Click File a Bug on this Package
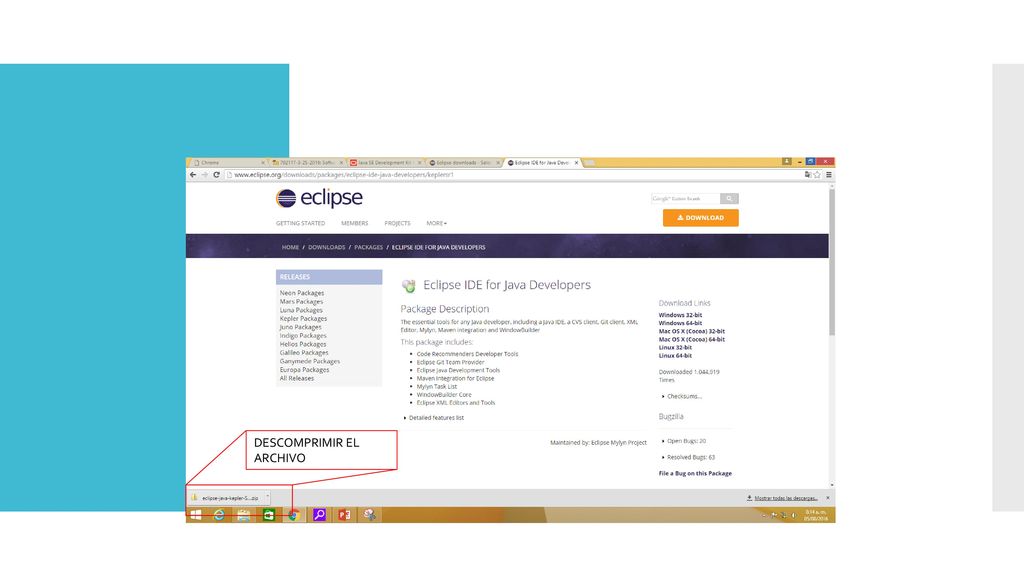Screen dimensions: 1024x576 point(695,473)
